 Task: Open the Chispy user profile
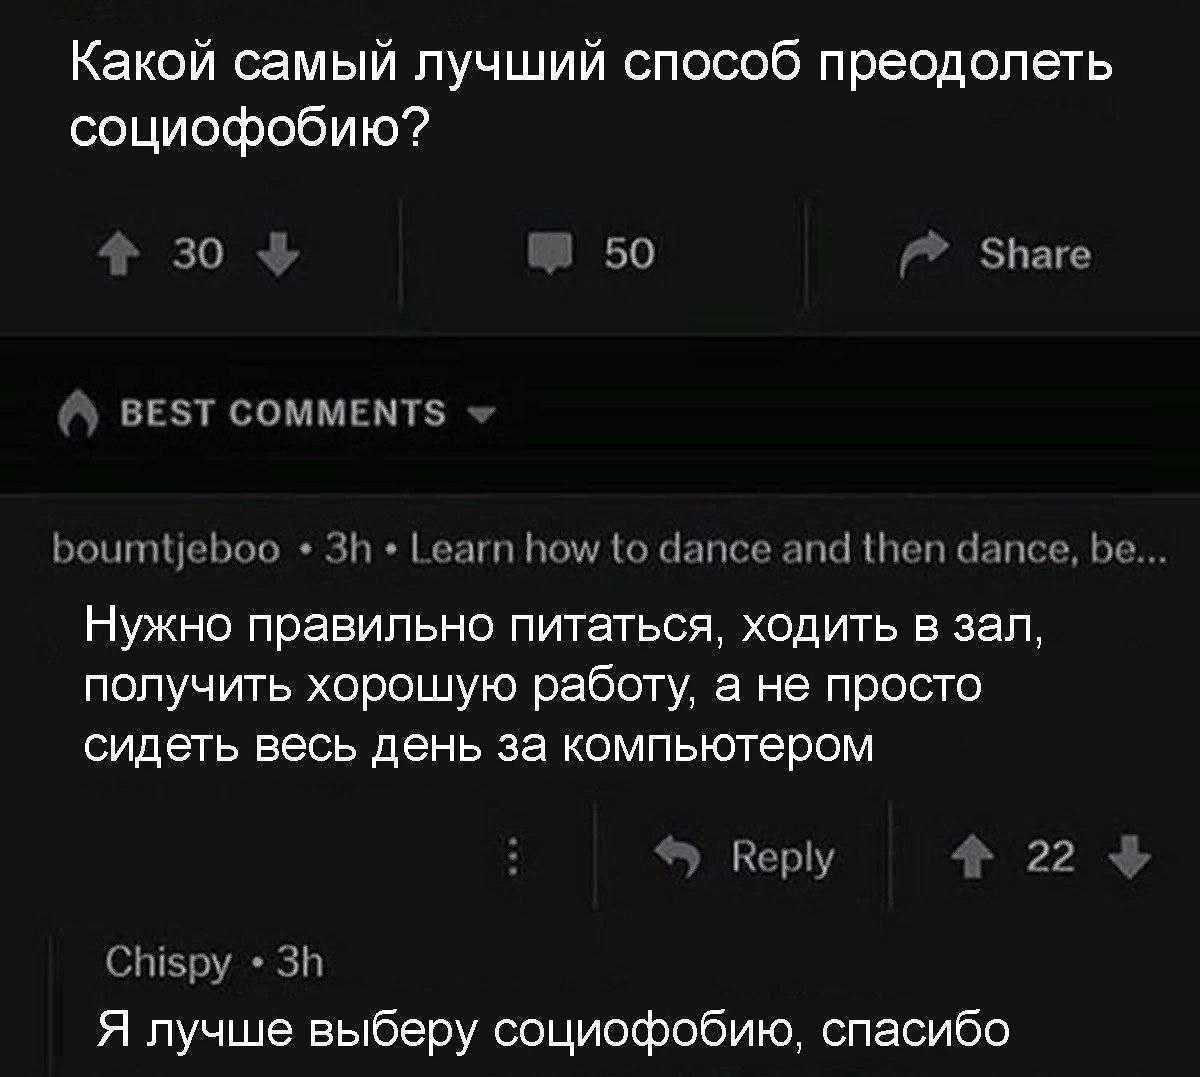tap(167, 964)
